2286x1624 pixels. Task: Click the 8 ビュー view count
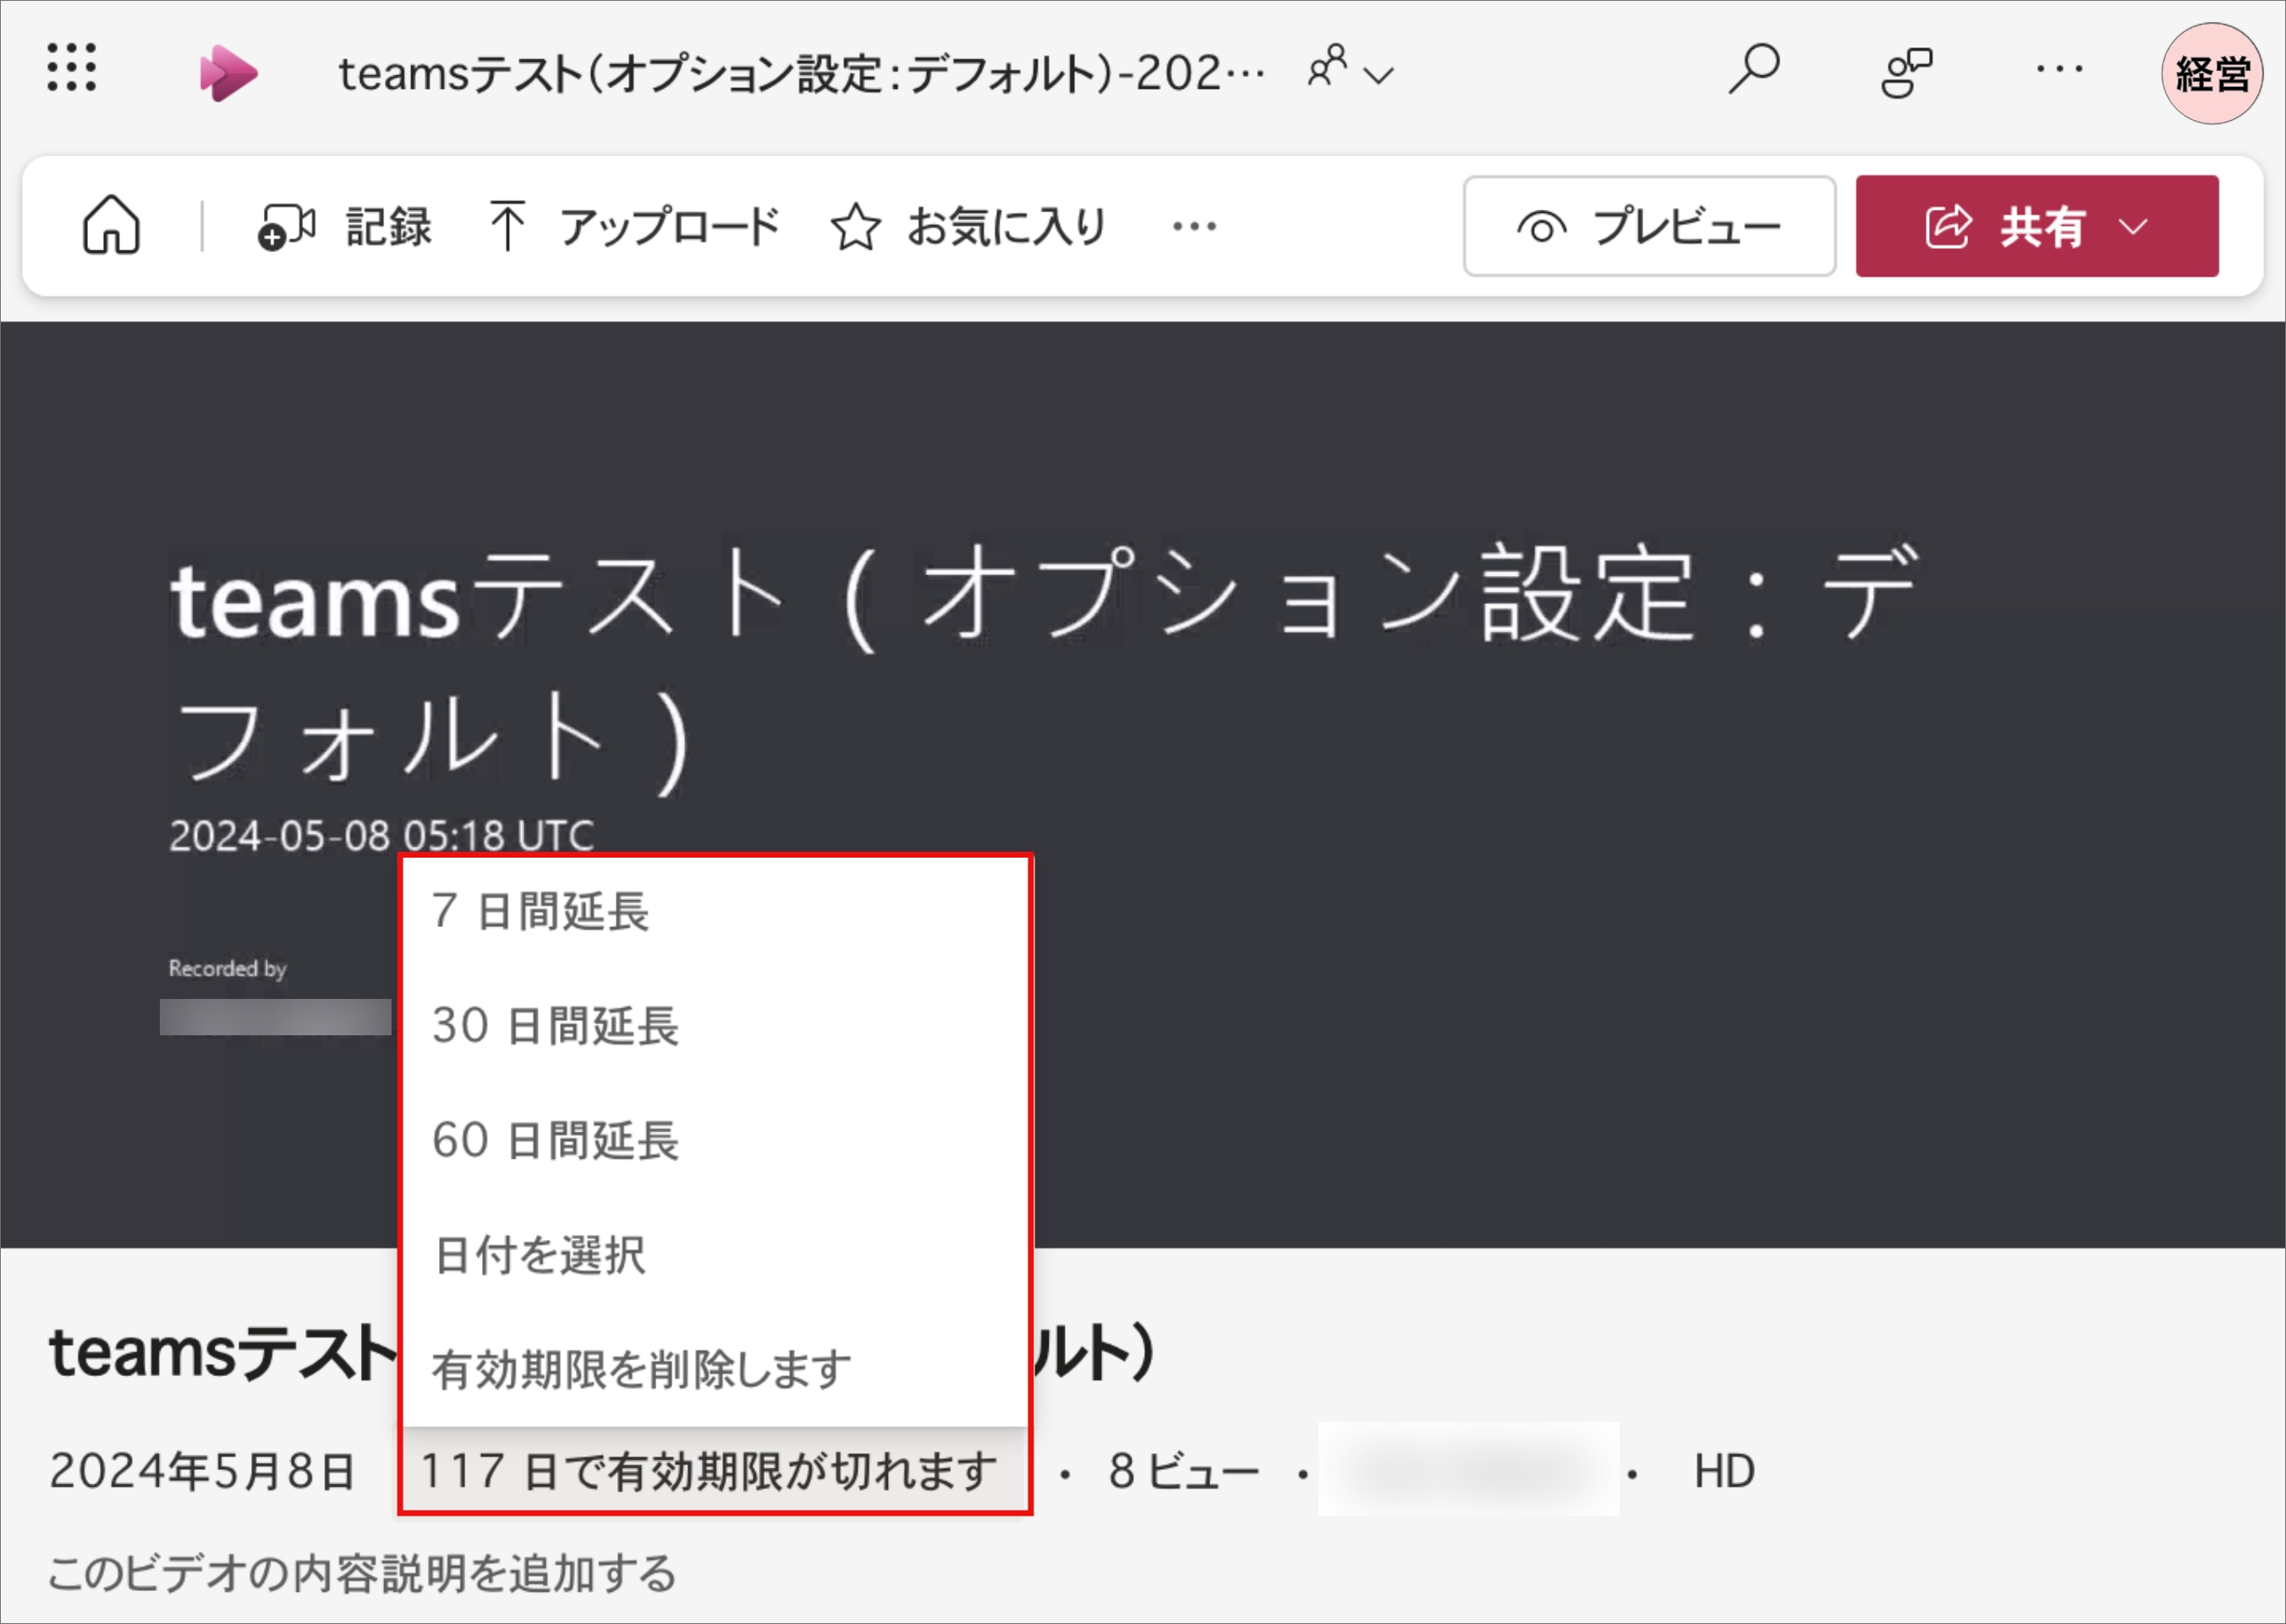click(1183, 1471)
